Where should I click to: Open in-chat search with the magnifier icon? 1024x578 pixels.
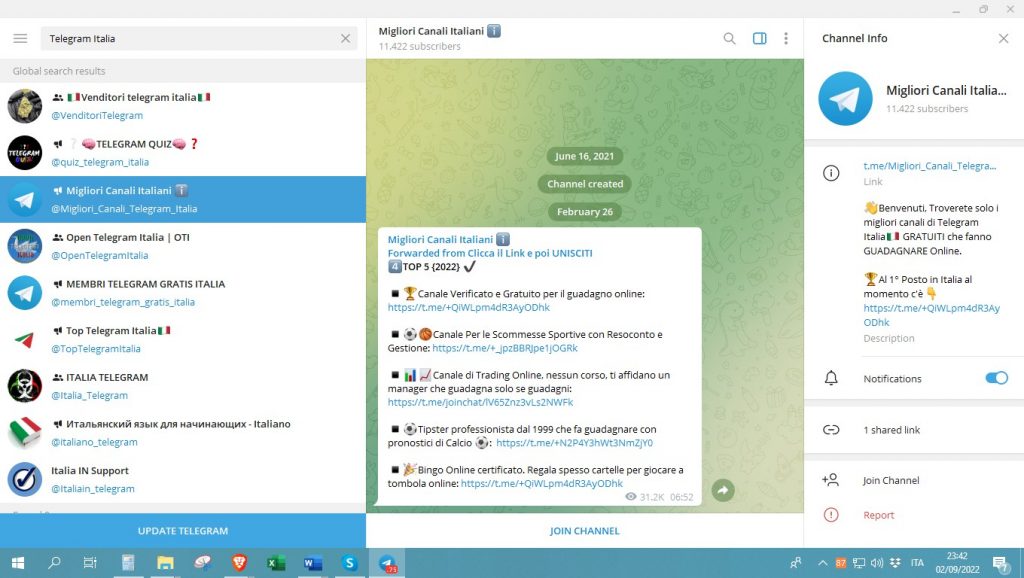729,38
